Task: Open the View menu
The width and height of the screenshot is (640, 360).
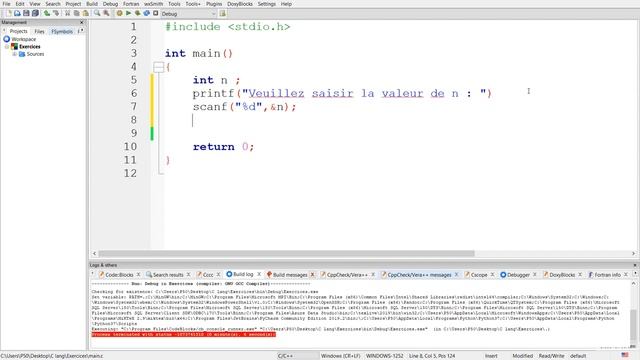Action: pos(35,4)
